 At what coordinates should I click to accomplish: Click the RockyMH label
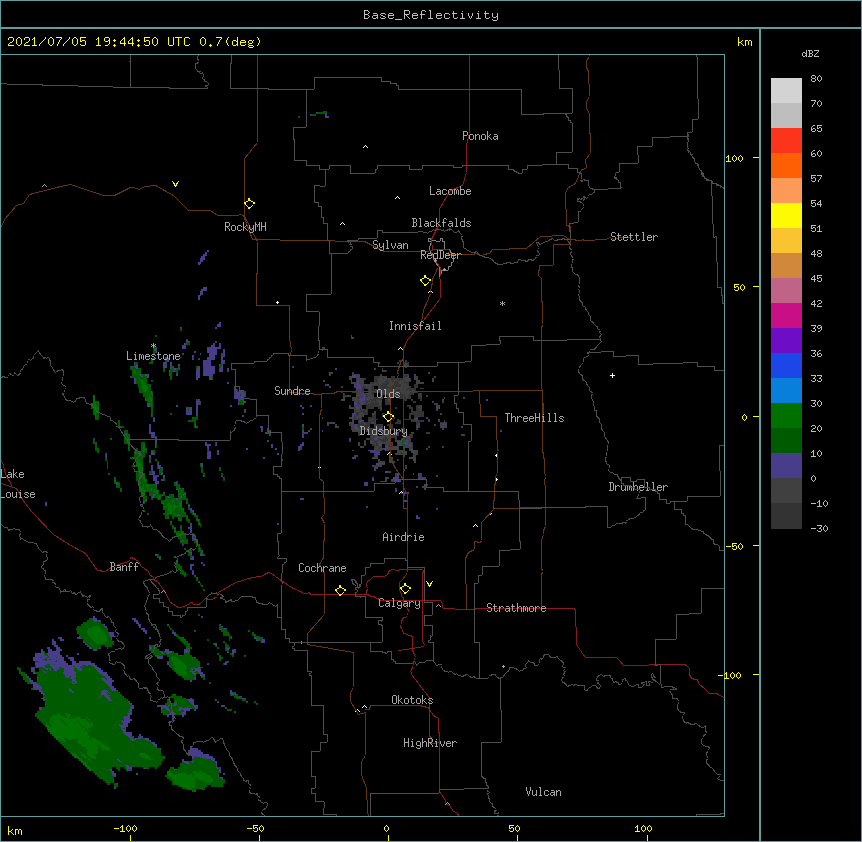(245, 227)
